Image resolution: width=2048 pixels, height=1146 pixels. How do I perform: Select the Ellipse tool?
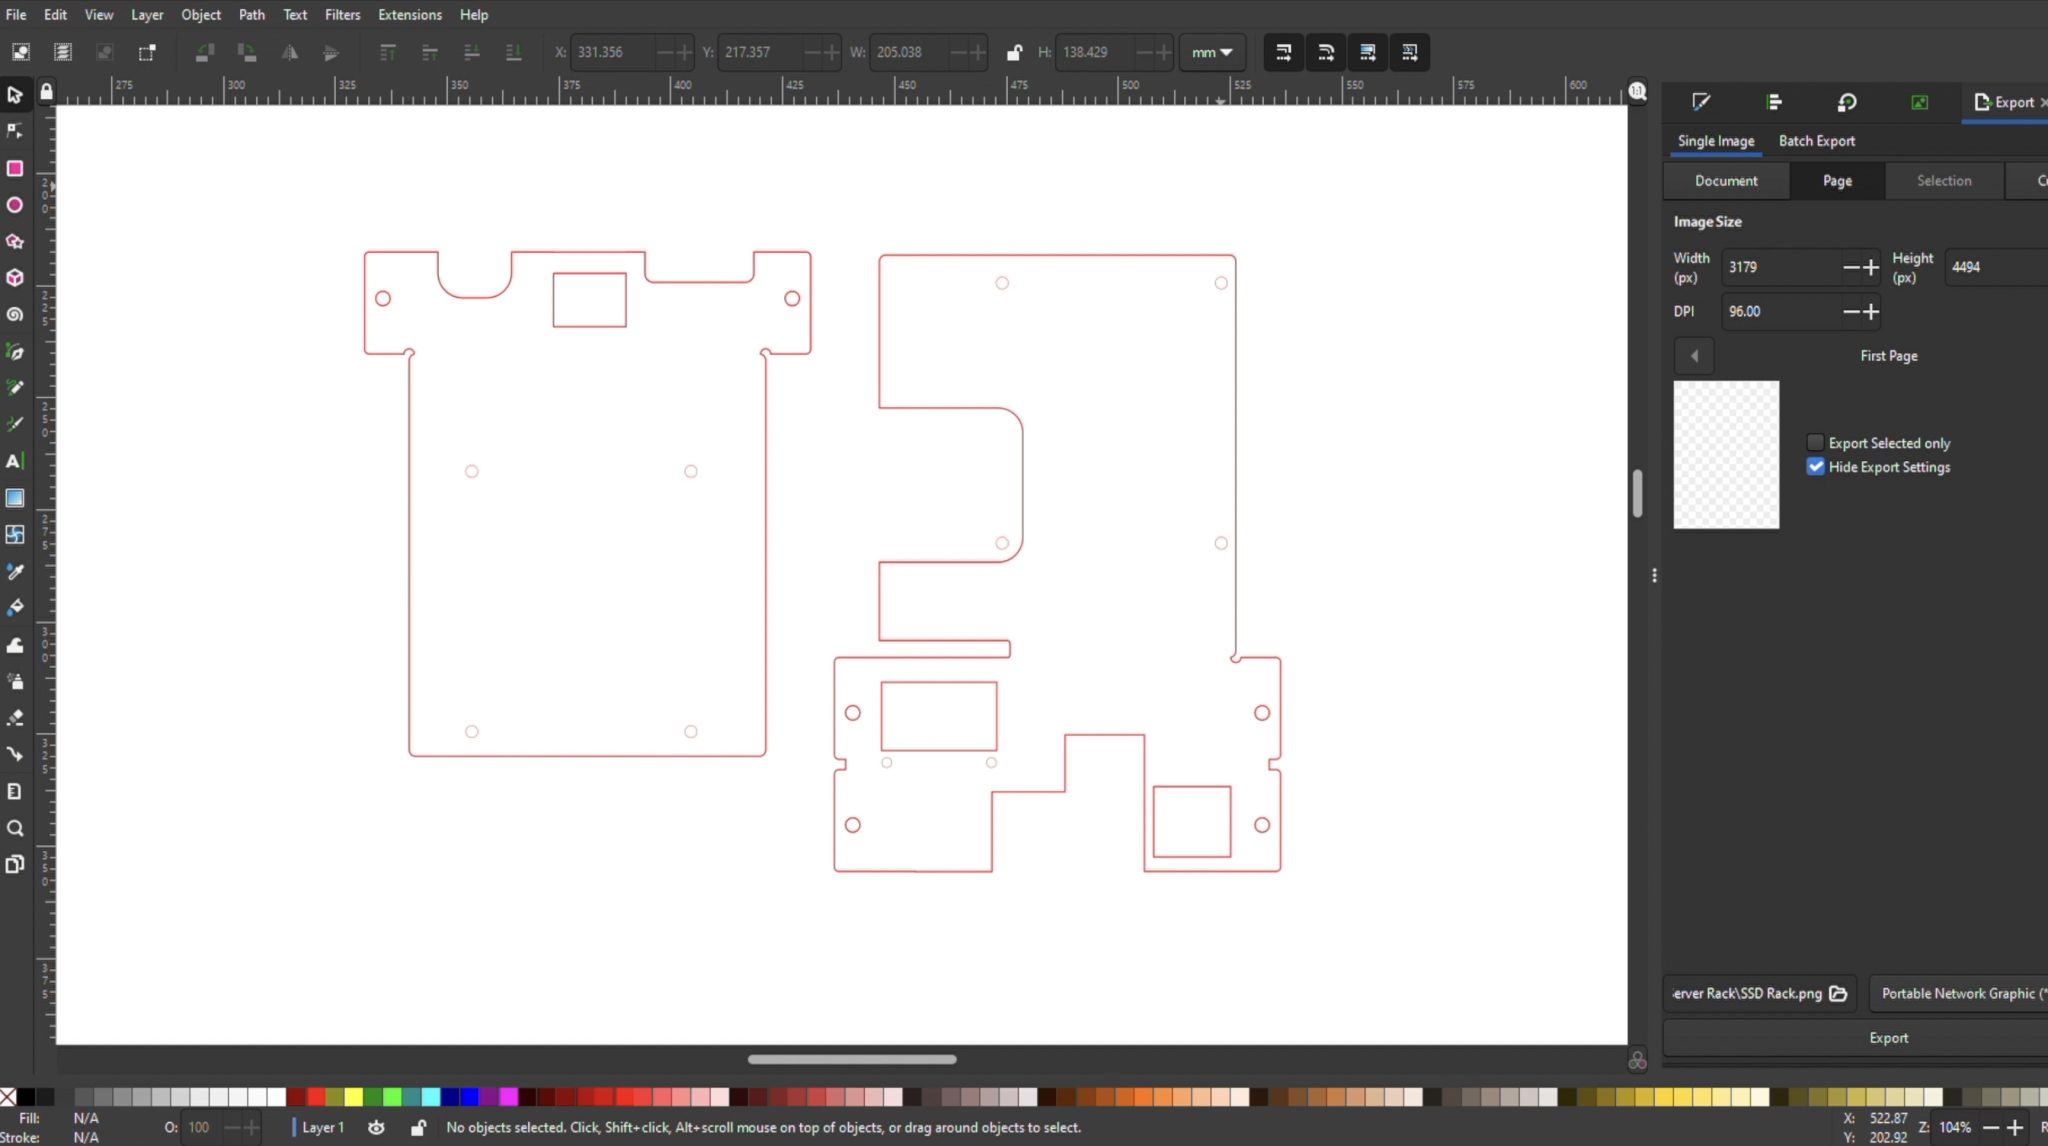click(15, 205)
